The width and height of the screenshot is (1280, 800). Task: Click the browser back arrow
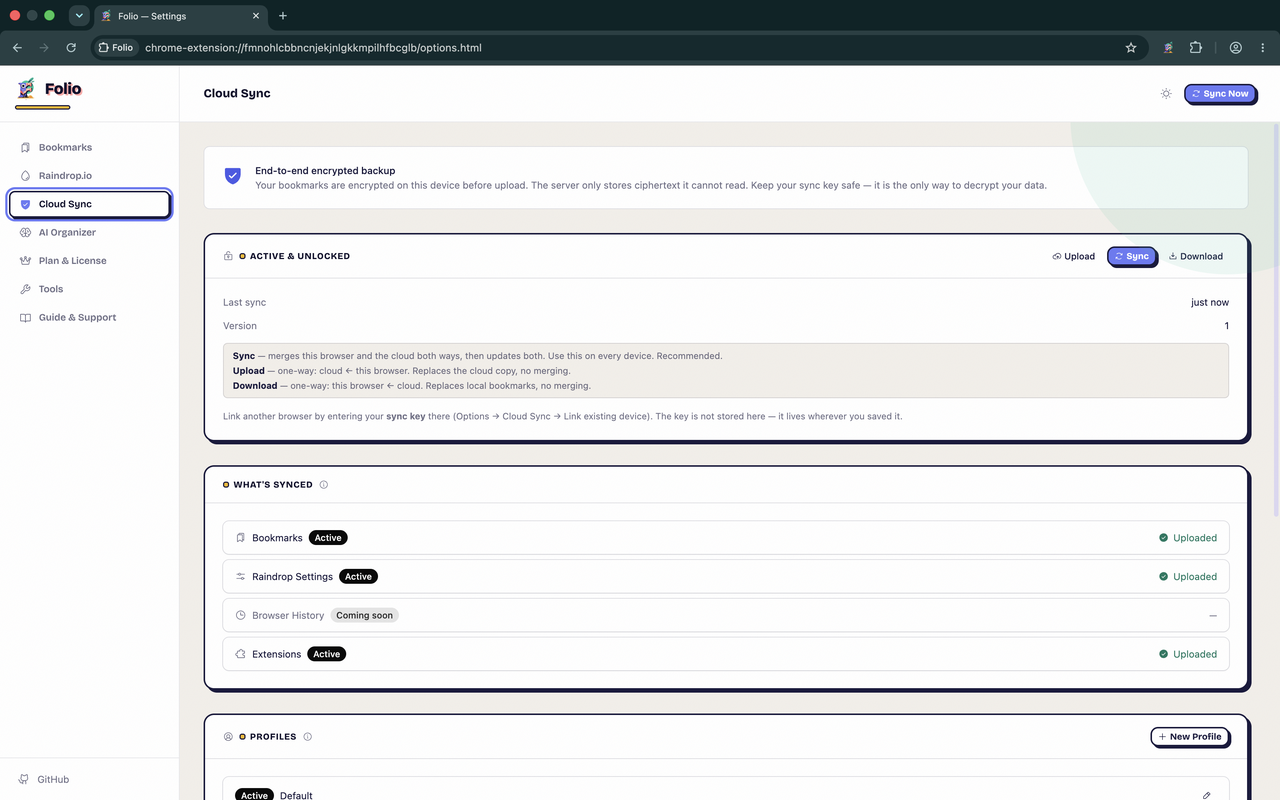17,47
